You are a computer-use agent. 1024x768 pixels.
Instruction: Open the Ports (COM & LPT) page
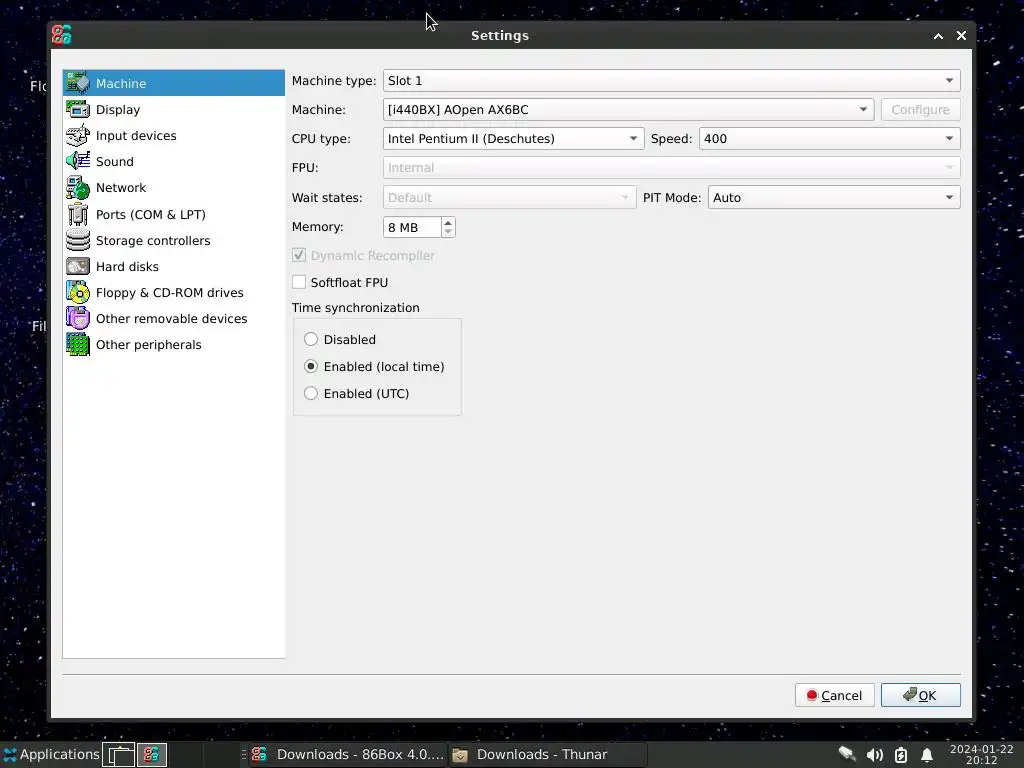[x=174, y=214]
